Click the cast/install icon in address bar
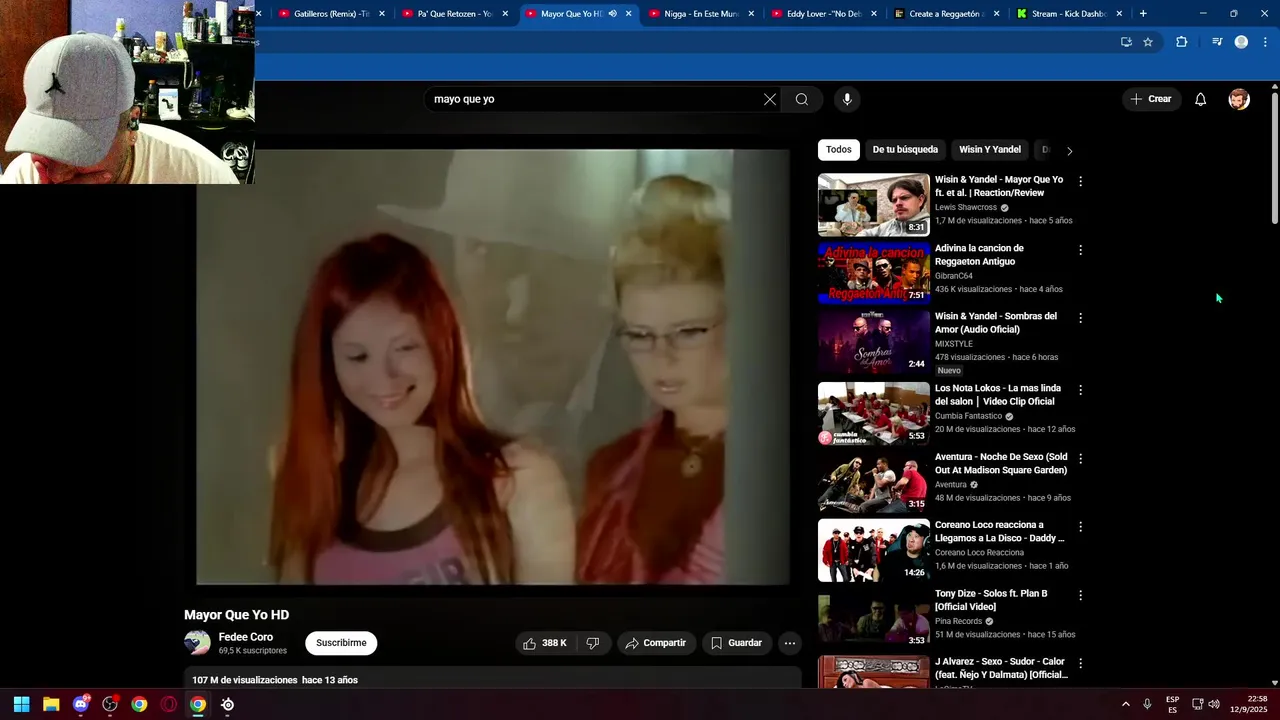The height and width of the screenshot is (720, 1280). pyautogui.click(x=1126, y=42)
